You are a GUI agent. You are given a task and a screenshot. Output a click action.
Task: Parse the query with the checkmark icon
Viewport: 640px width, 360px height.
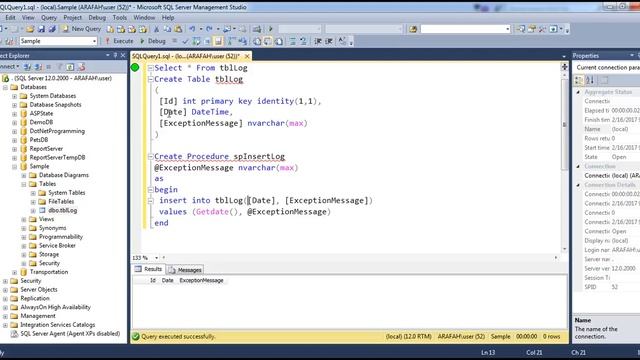[185, 41]
